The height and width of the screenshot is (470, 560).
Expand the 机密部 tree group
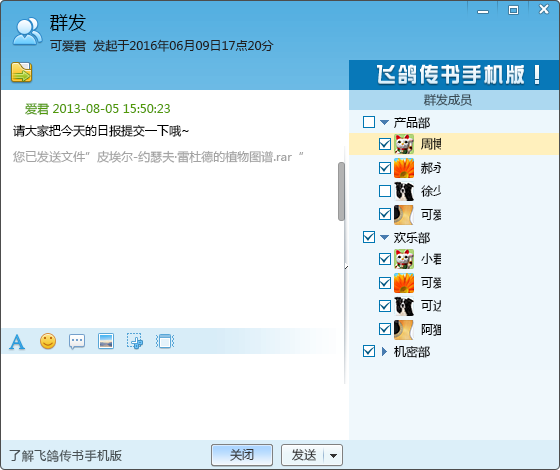(384, 352)
